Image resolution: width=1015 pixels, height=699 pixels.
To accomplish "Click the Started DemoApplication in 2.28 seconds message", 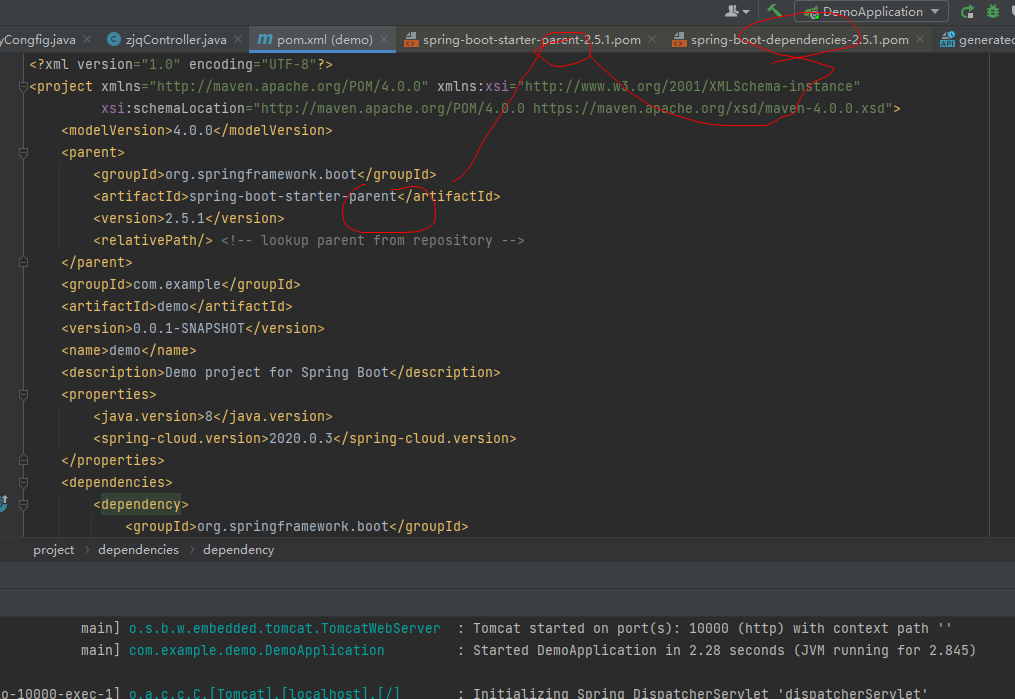I will pyautogui.click(x=724, y=650).
